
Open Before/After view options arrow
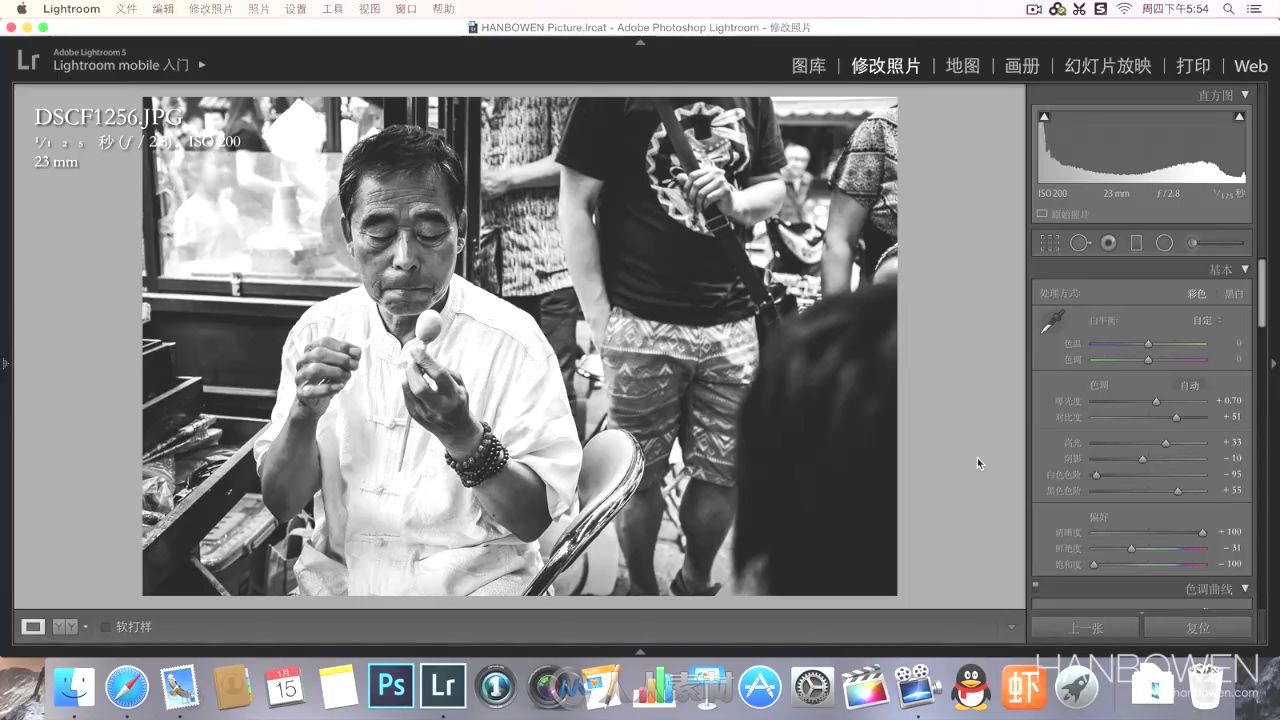pos(86,627)
